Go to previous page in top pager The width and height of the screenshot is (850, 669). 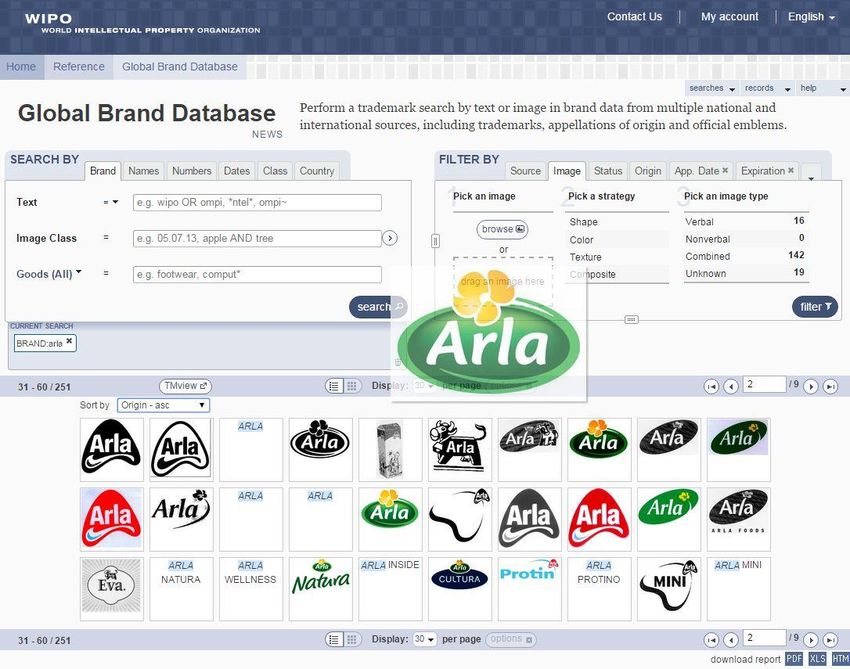pyautogui.click(x=731, y=387)
